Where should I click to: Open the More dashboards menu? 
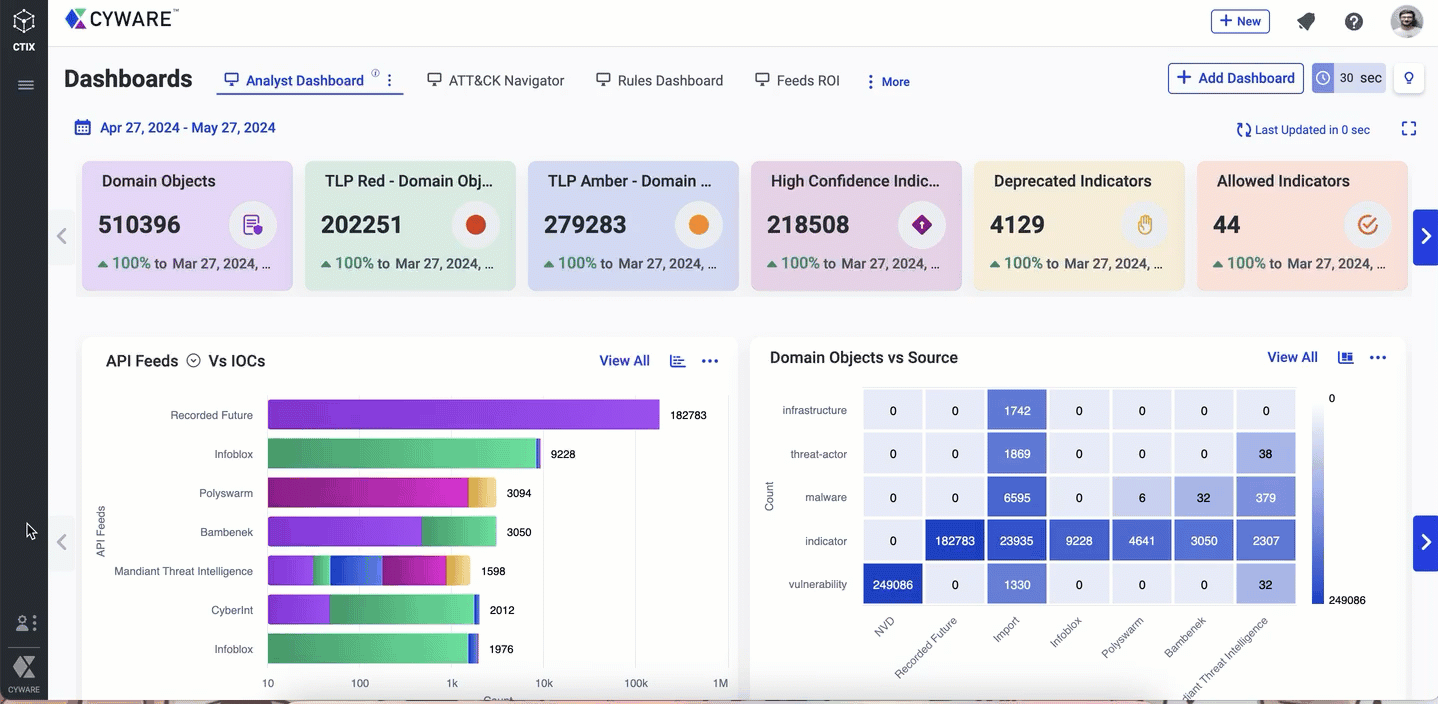887,82
